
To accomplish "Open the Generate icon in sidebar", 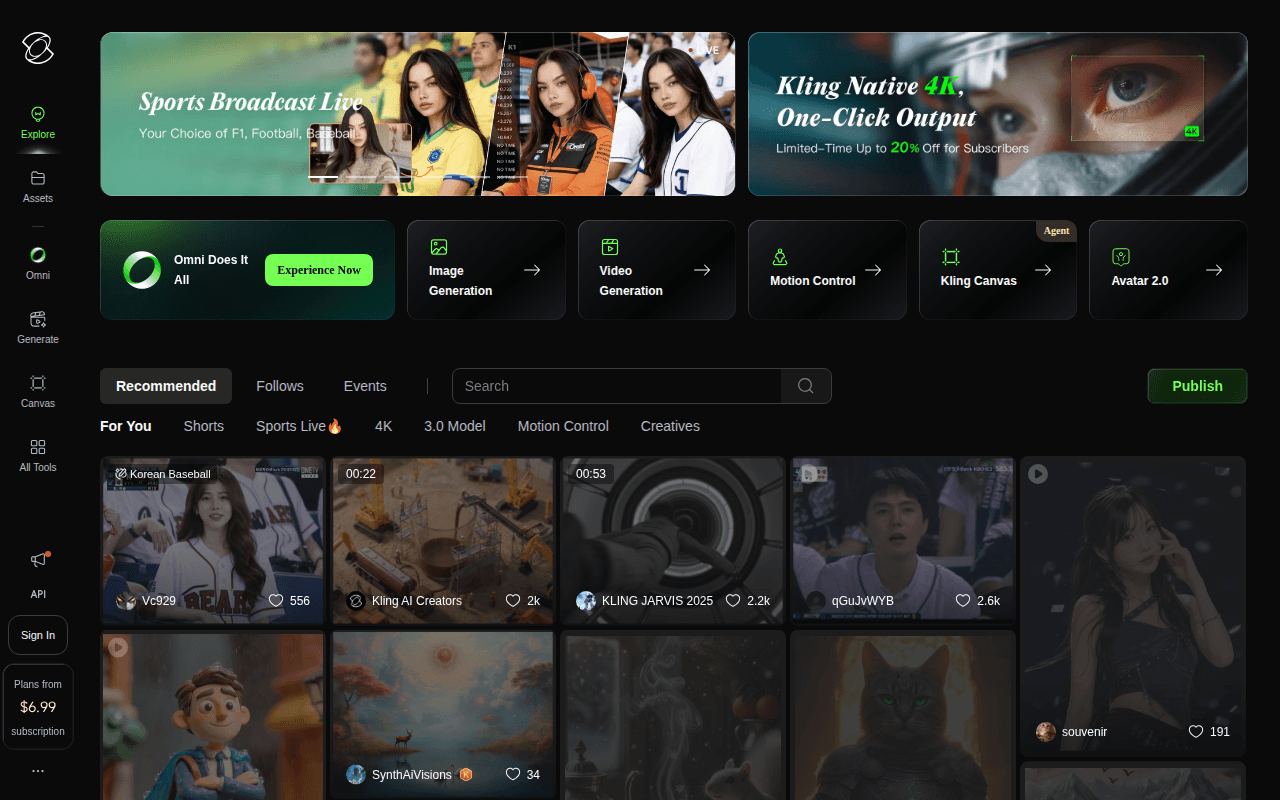I will 38,319.
